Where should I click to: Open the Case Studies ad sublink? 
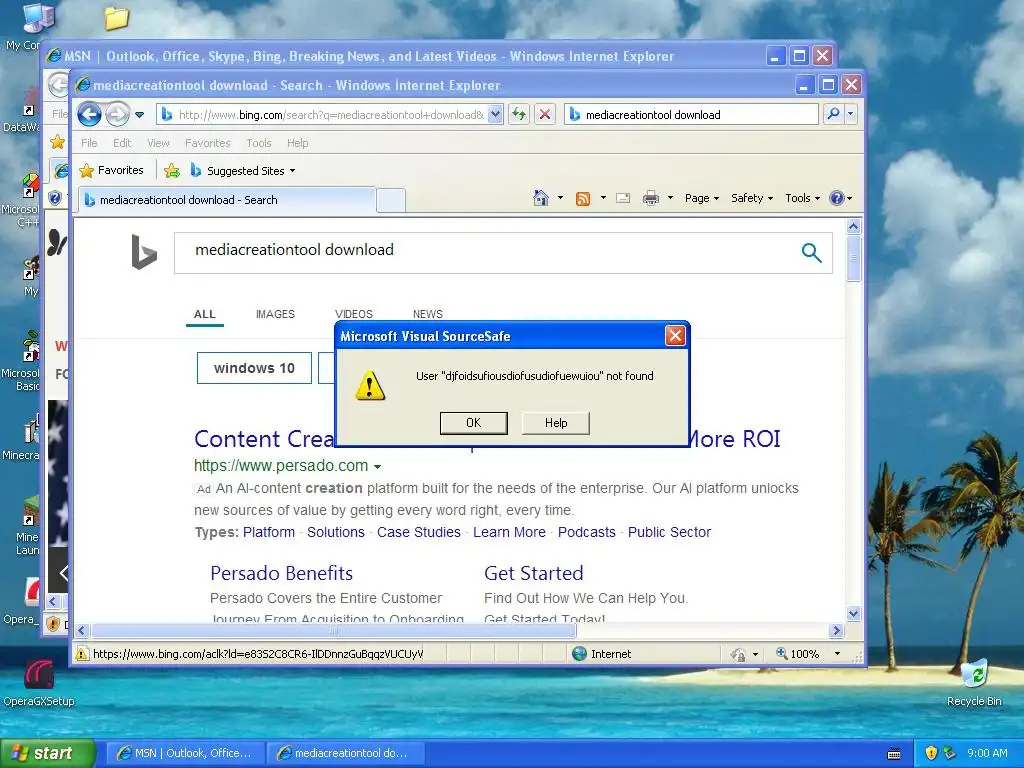[419, 532]
